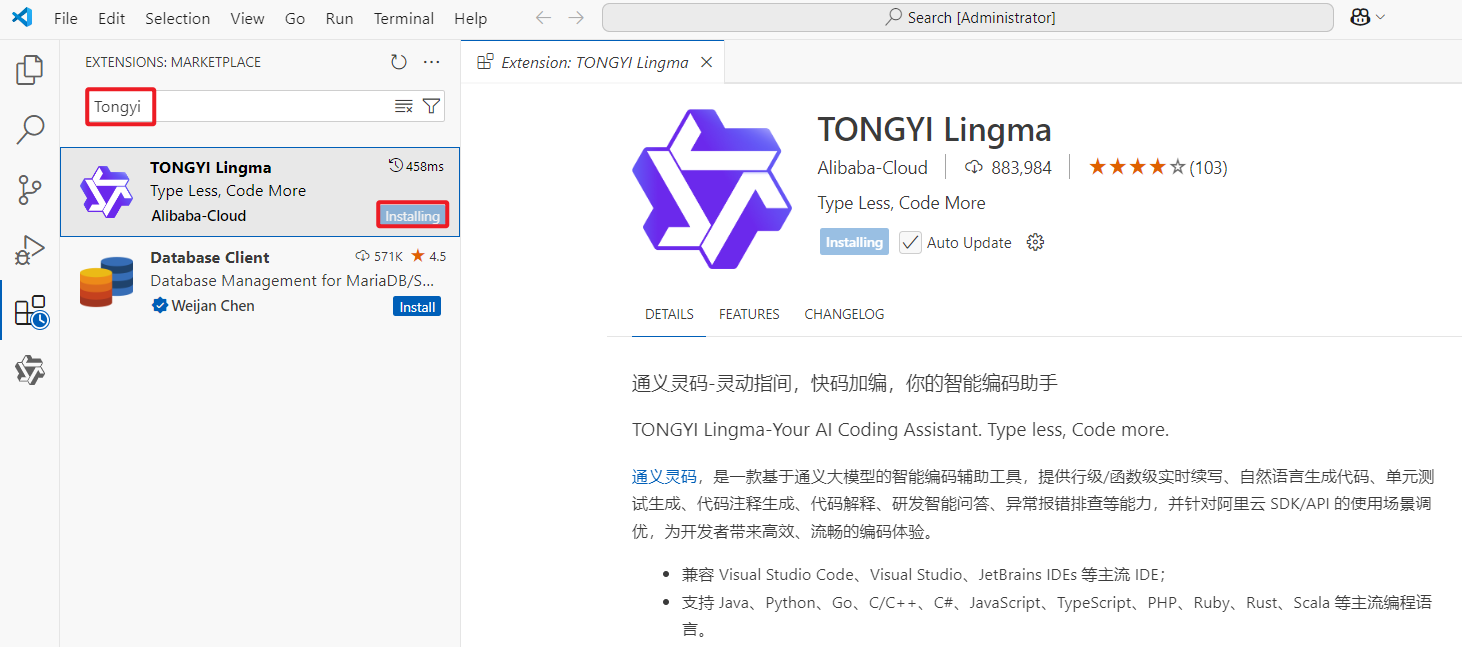Install the Database Client extension
Image resolution: width=1462 pixels, height=647 pixels.
click(x=417, y=307)
